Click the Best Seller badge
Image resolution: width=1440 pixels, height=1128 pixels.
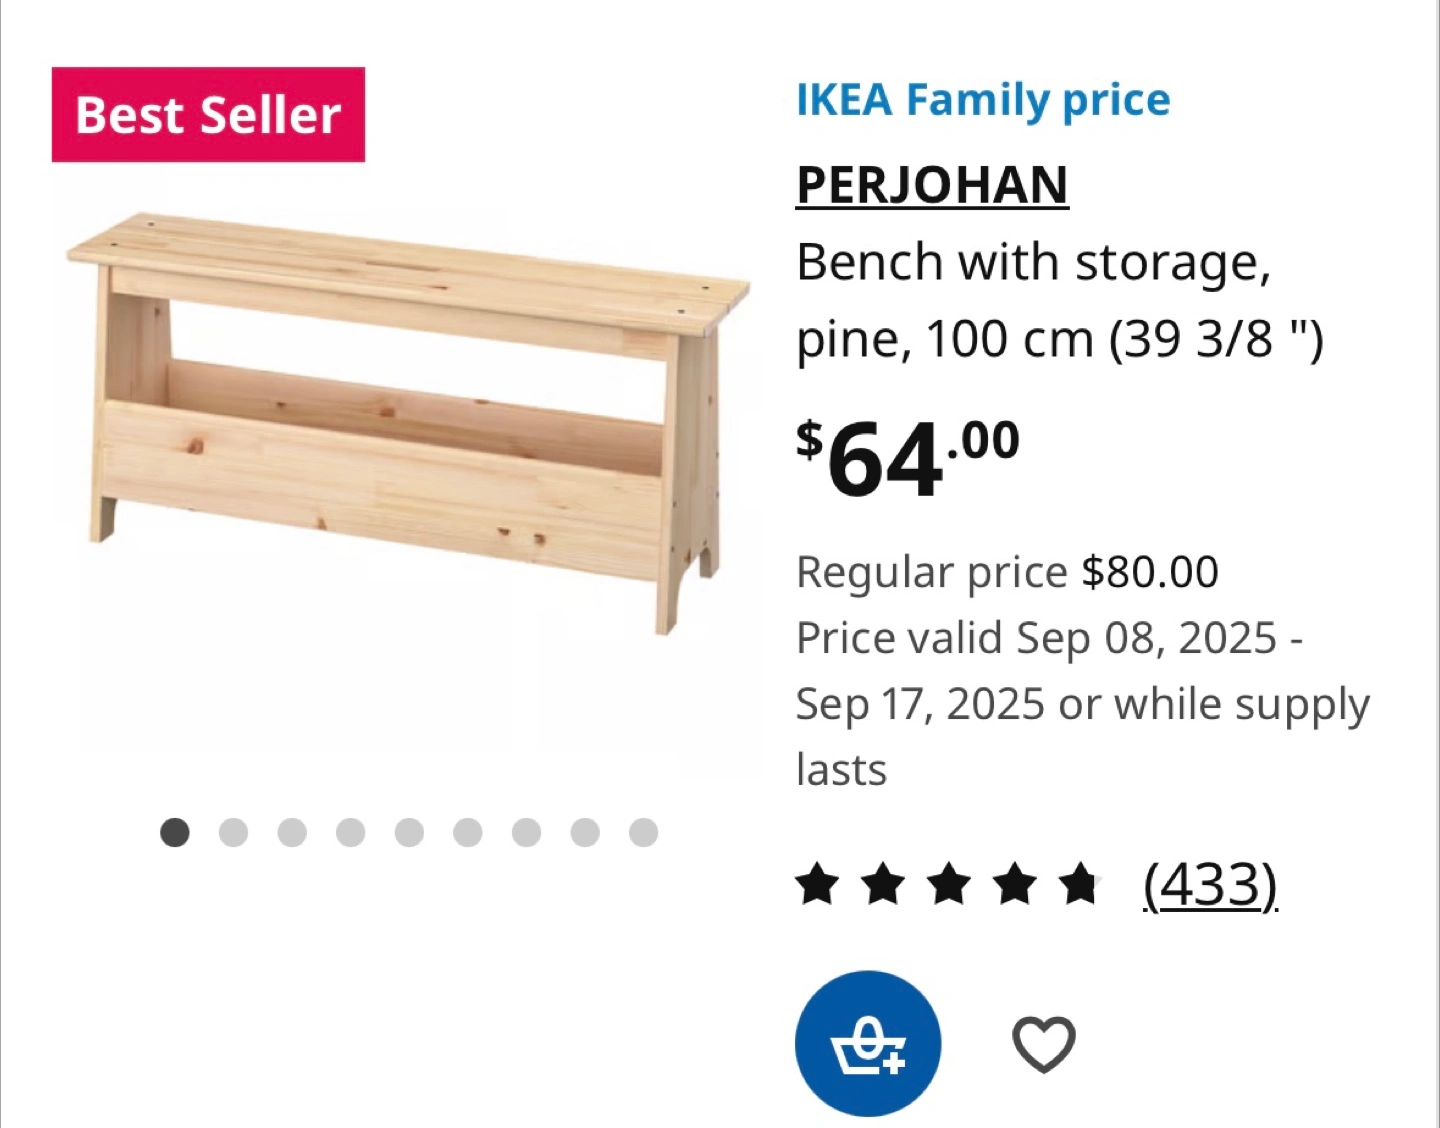(208, 115)
